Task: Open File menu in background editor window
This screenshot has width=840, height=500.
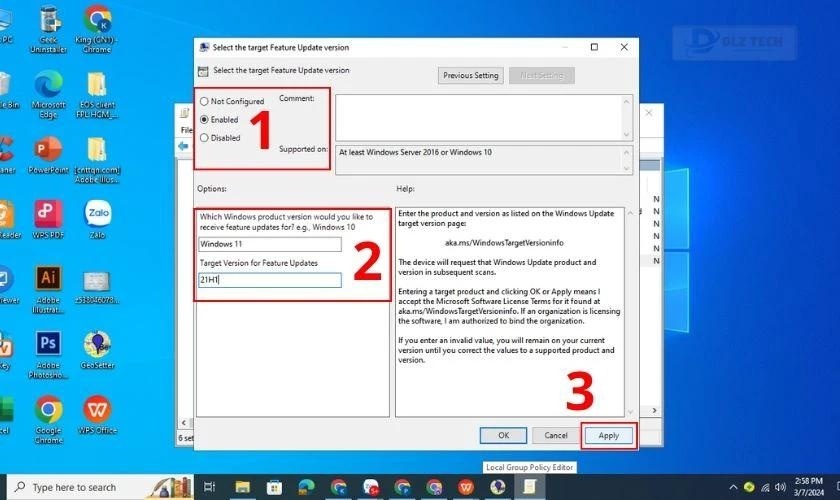Action: [x=186, y=130]
